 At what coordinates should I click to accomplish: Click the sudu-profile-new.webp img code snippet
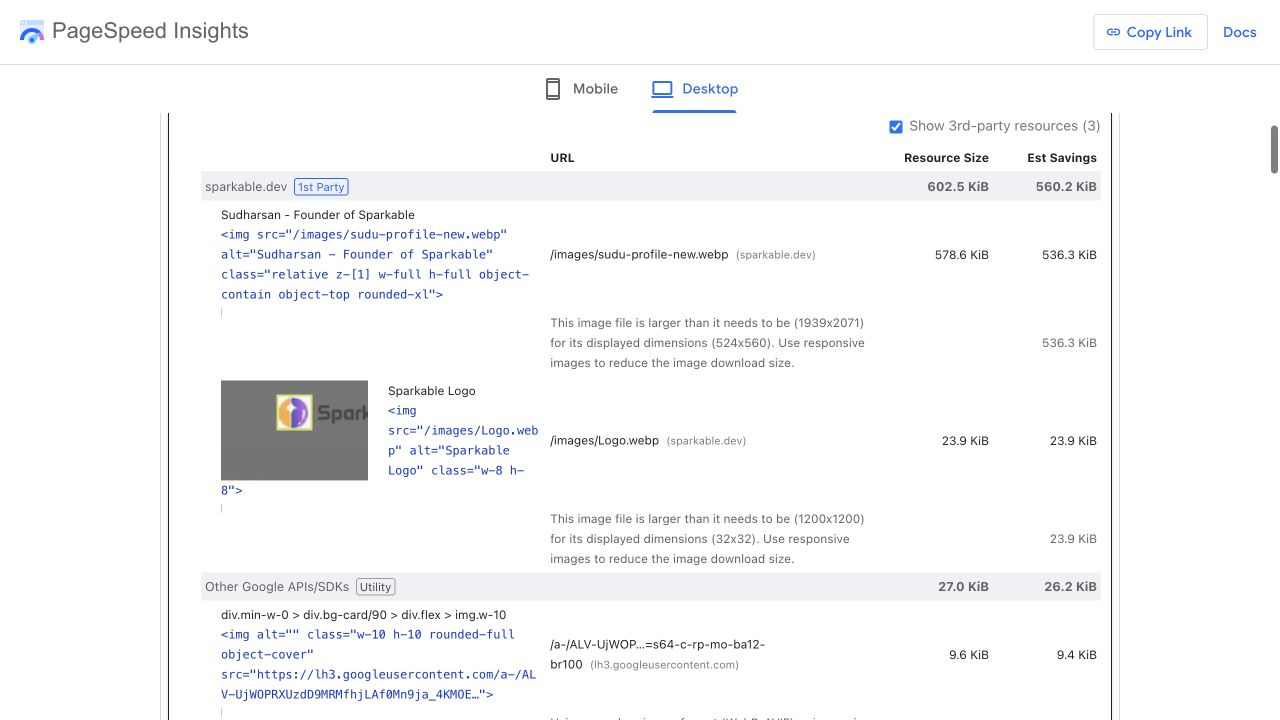pos(375,265)
